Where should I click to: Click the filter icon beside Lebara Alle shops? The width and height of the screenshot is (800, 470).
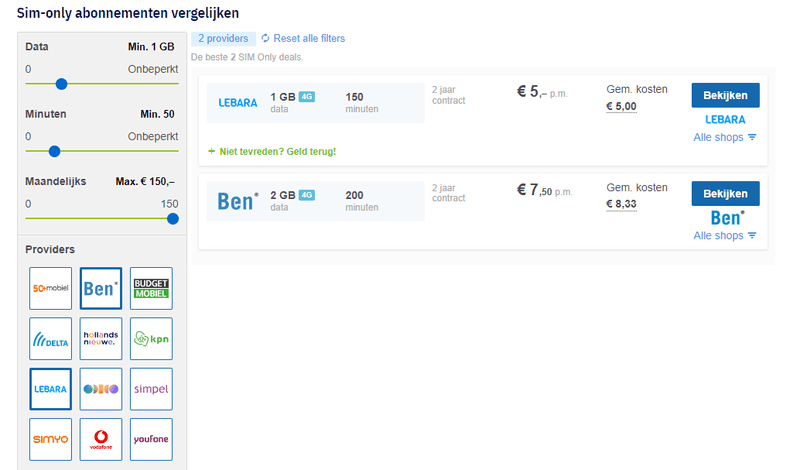coord(752,137)
